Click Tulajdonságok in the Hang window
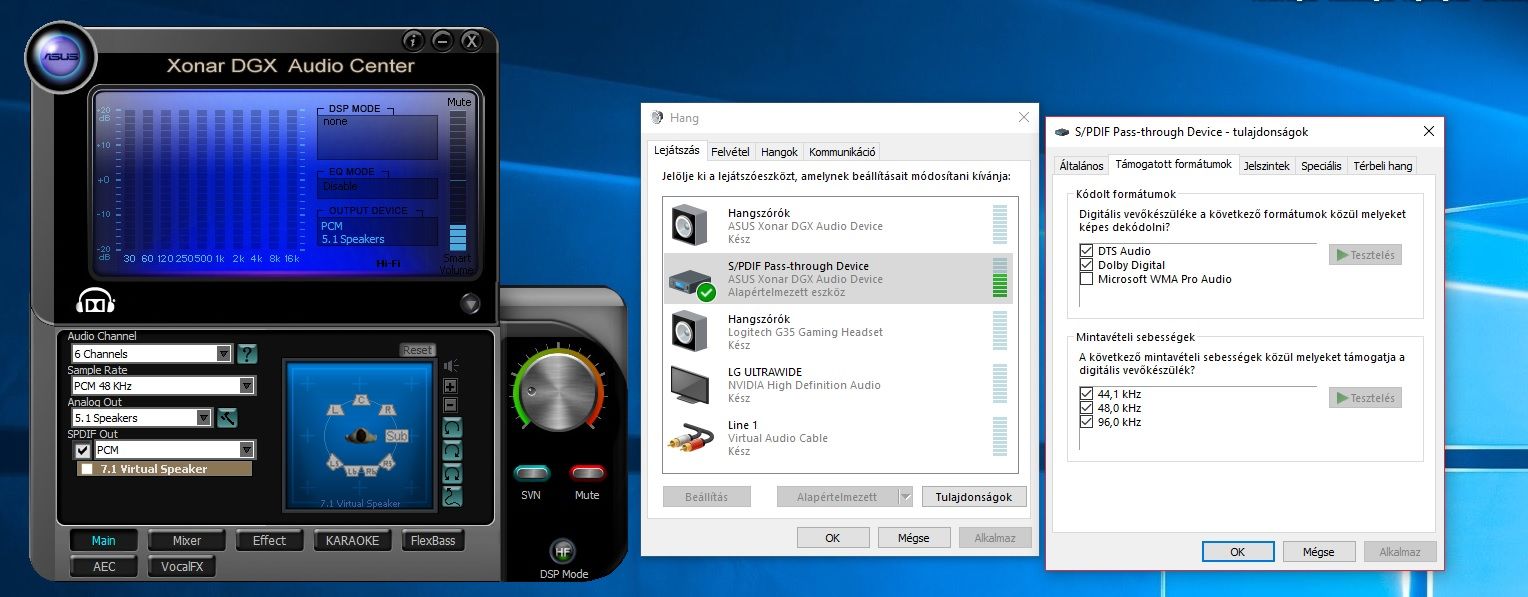Screen dimensions: 1528x597 [x=974, y=496]
